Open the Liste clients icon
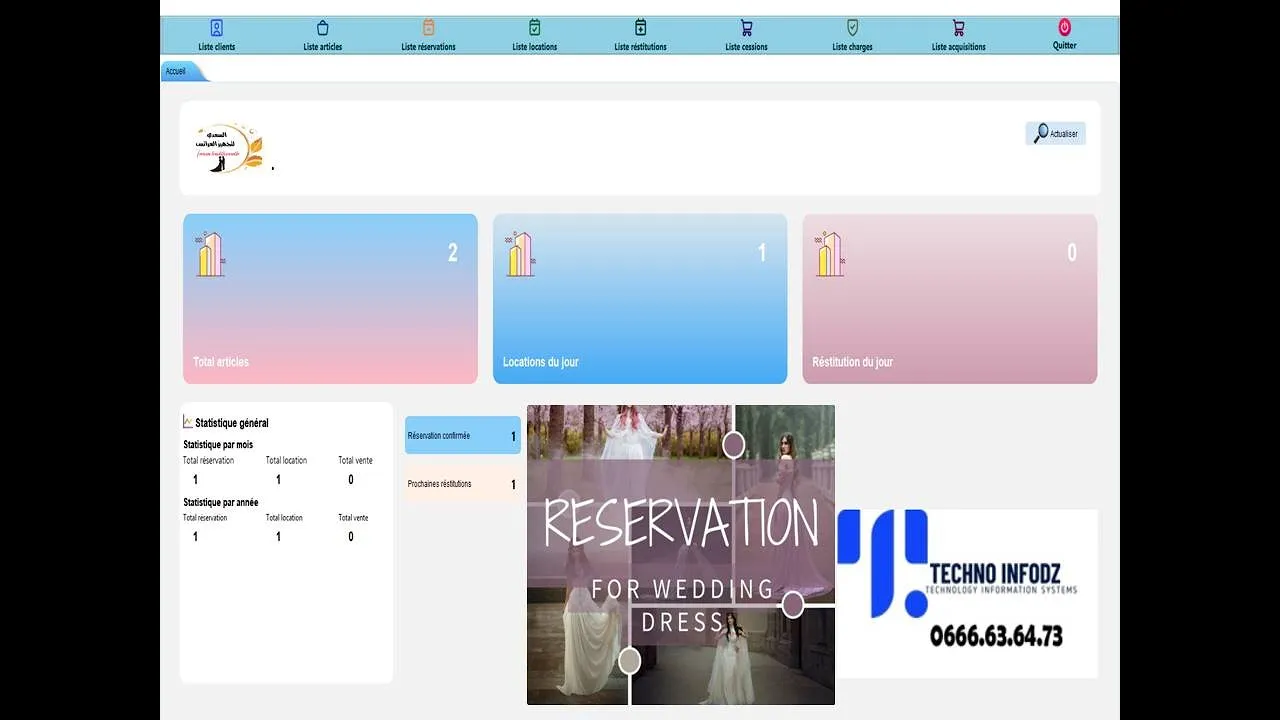The height and width of the screenshot is (720, 1280). 217,28
